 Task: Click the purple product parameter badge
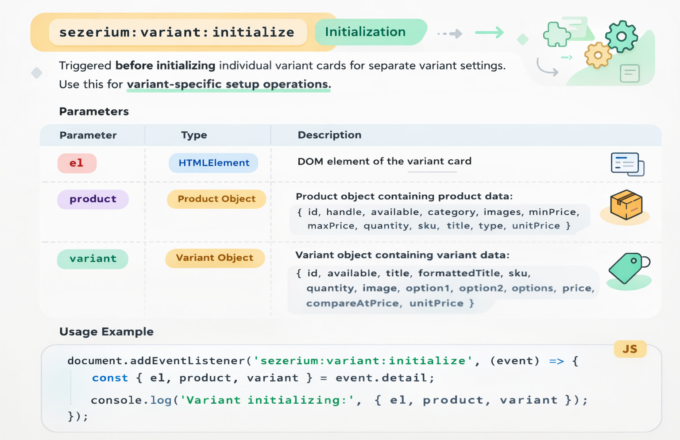pos(93,199)
